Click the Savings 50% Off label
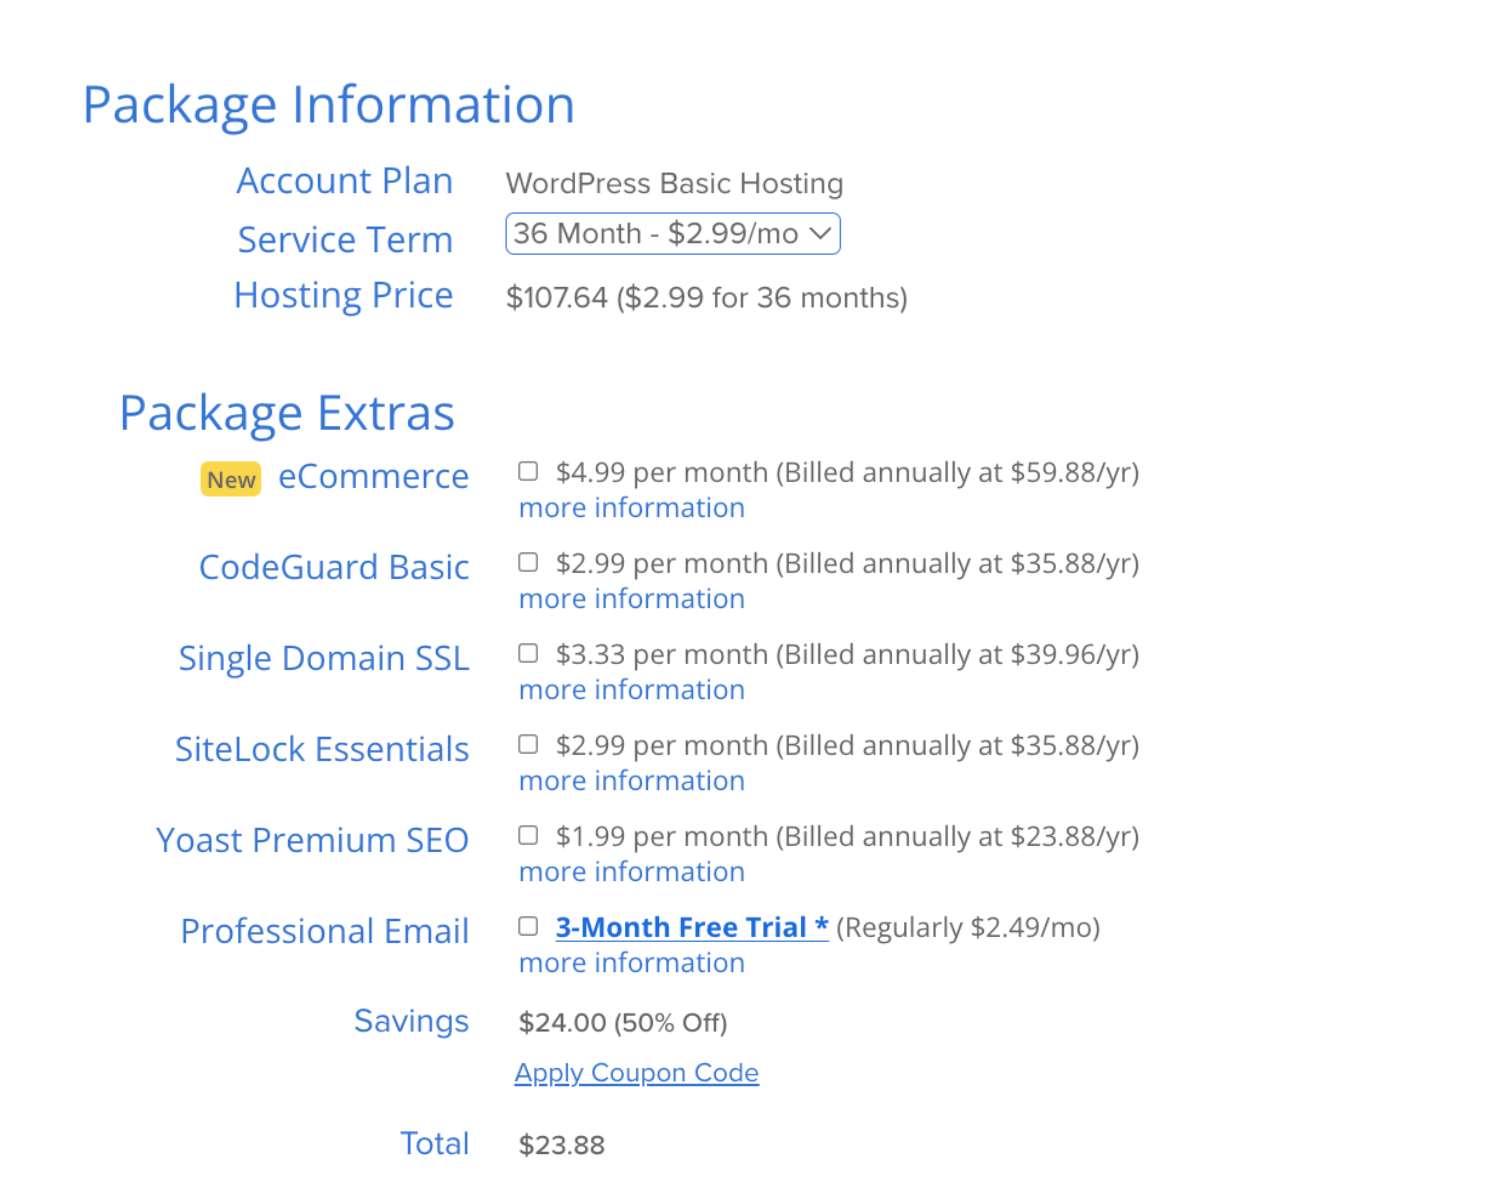Viewport: 1500px width, 1200px height. pyautogui.click(x=622, y=1022)
